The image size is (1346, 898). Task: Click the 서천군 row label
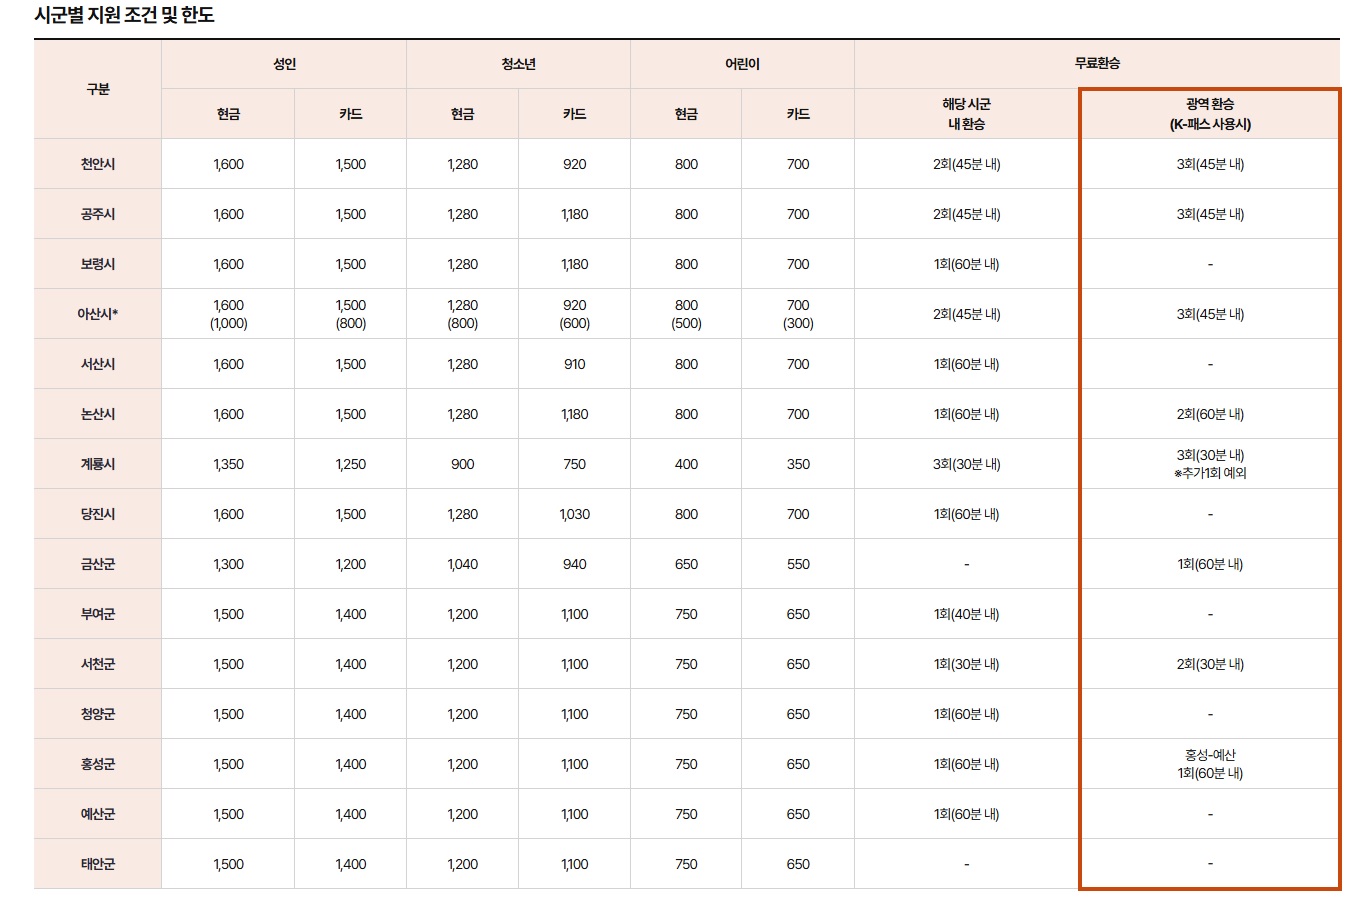(98, 664)
